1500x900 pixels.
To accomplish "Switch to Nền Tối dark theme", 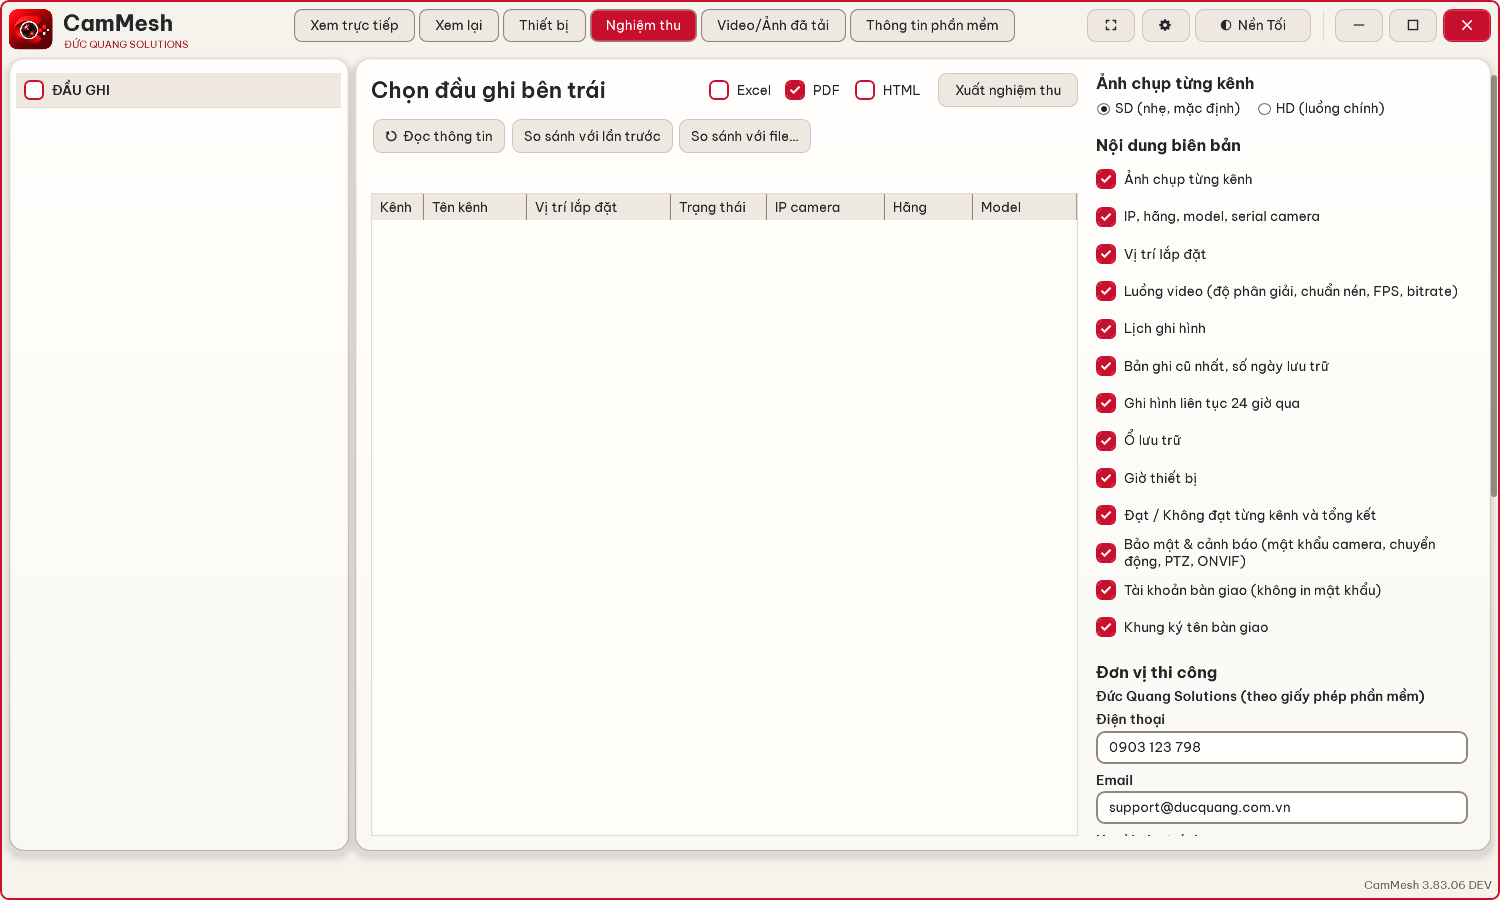I will point(1253,25).
